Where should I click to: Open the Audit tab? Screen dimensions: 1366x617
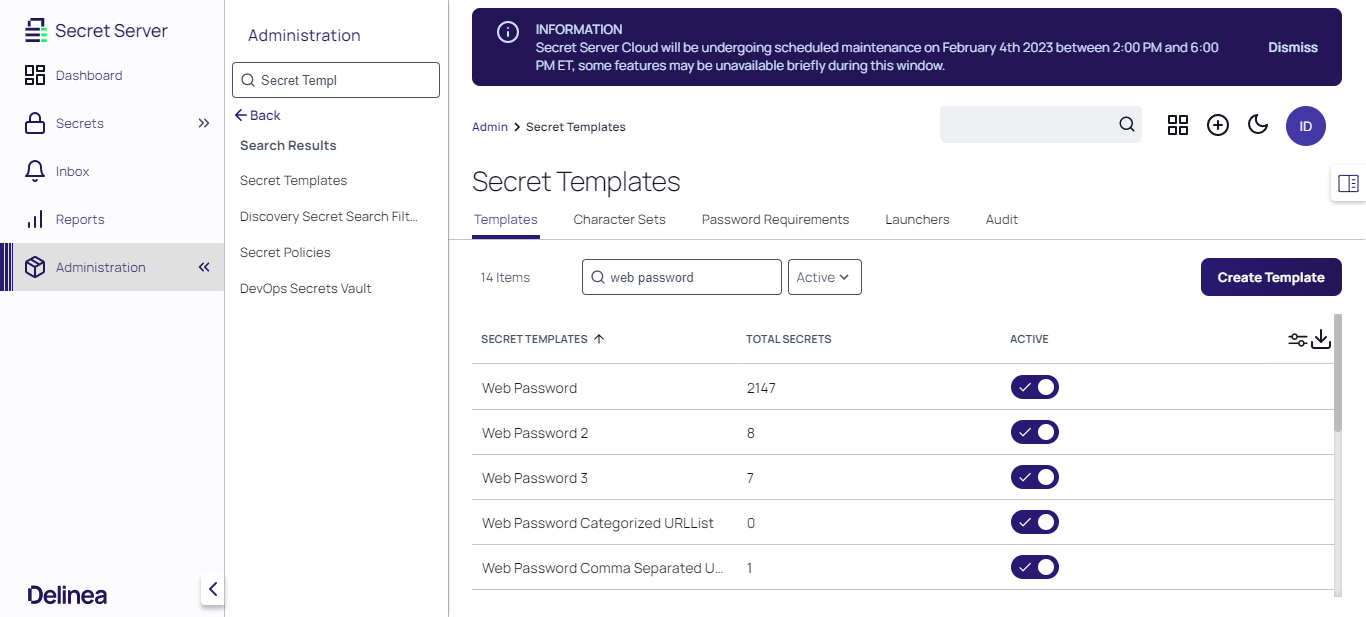click(1002, 220)
